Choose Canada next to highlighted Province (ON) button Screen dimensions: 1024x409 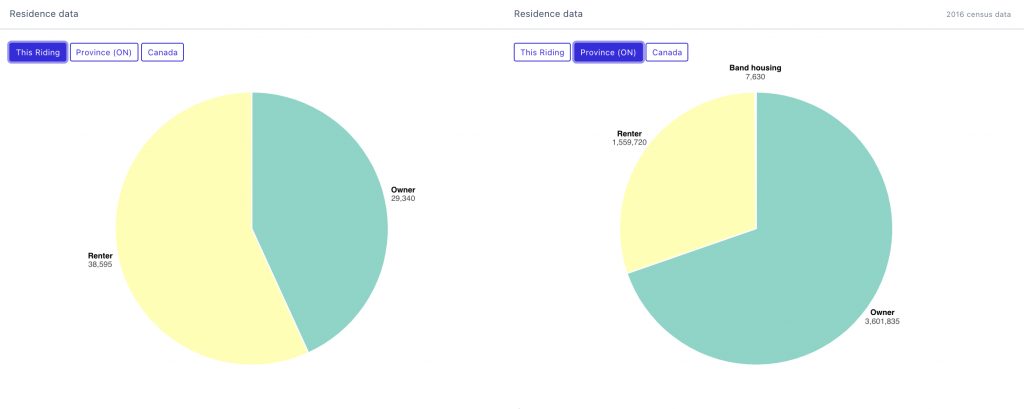point(667,52)
